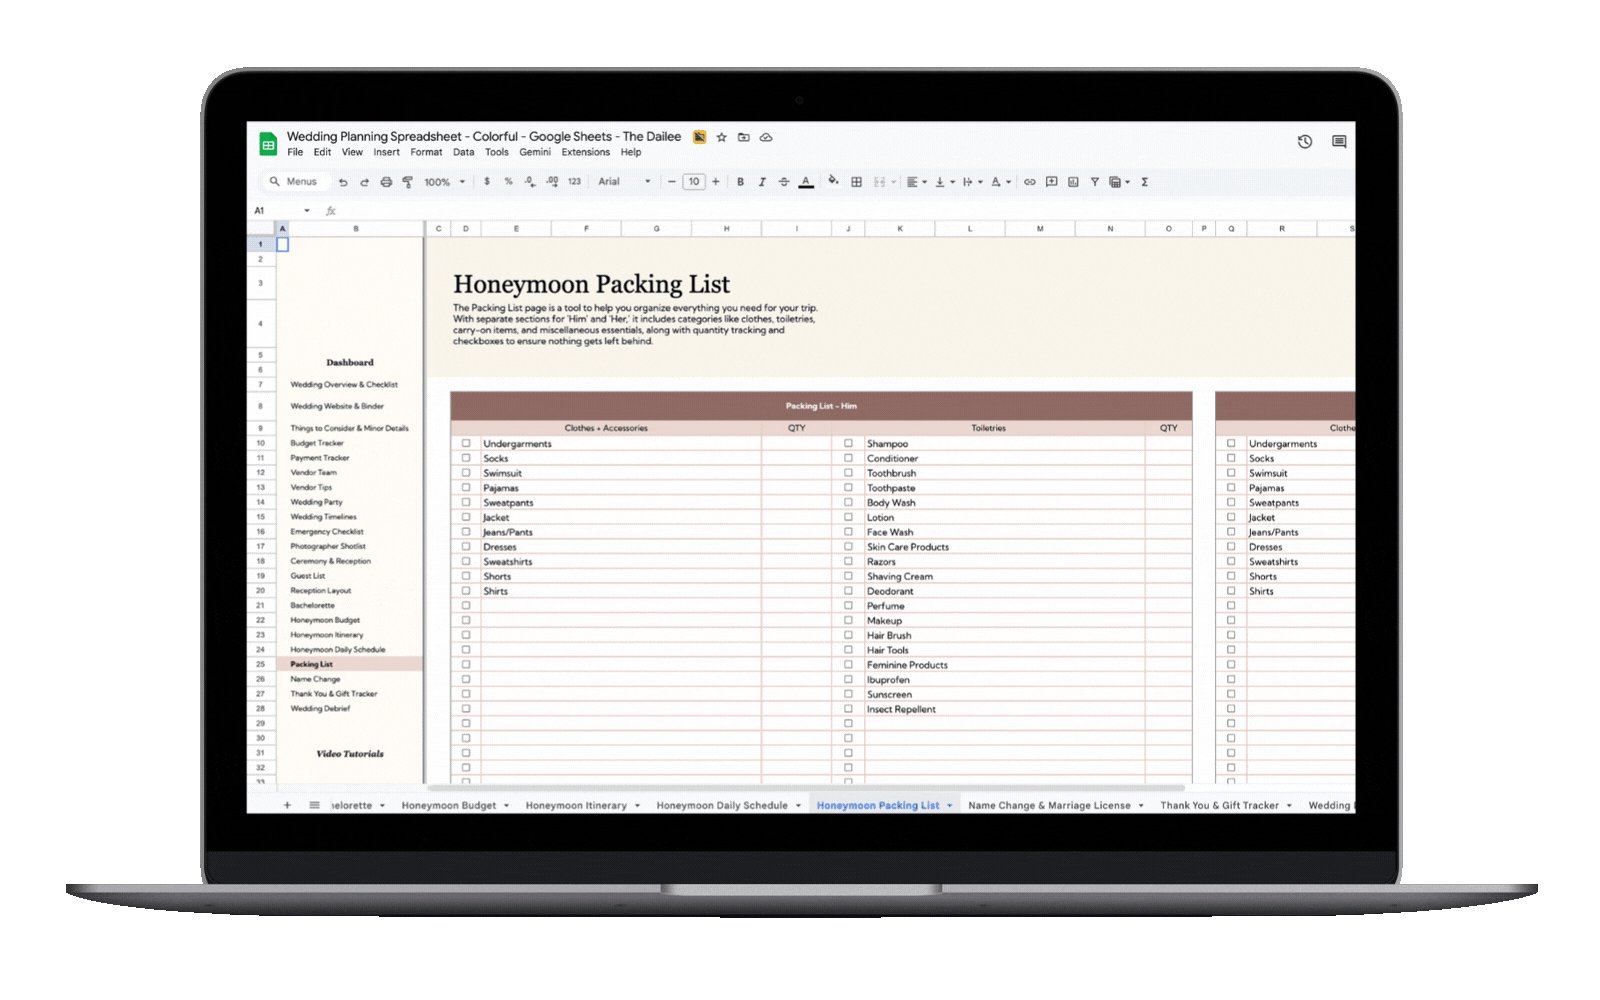Click the create filter icon
Screen dimensions: 1600x1000
tap(1095, 182)
